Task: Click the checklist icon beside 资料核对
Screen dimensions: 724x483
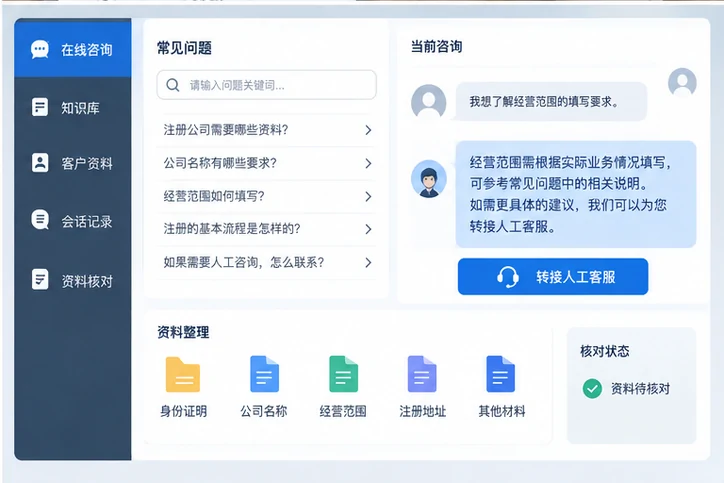Action: [x=40, y=279]
